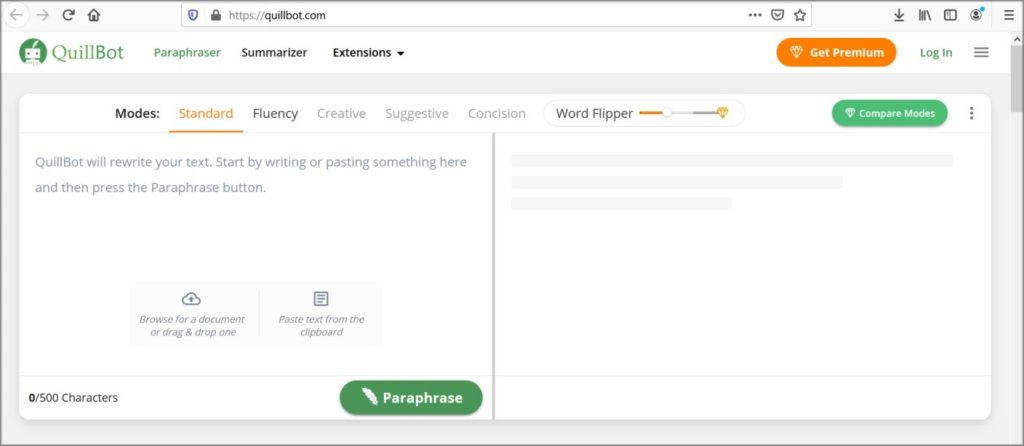View site security via the padlock icon
This screenshot has height=446, width=1024.
coord(216,15)
